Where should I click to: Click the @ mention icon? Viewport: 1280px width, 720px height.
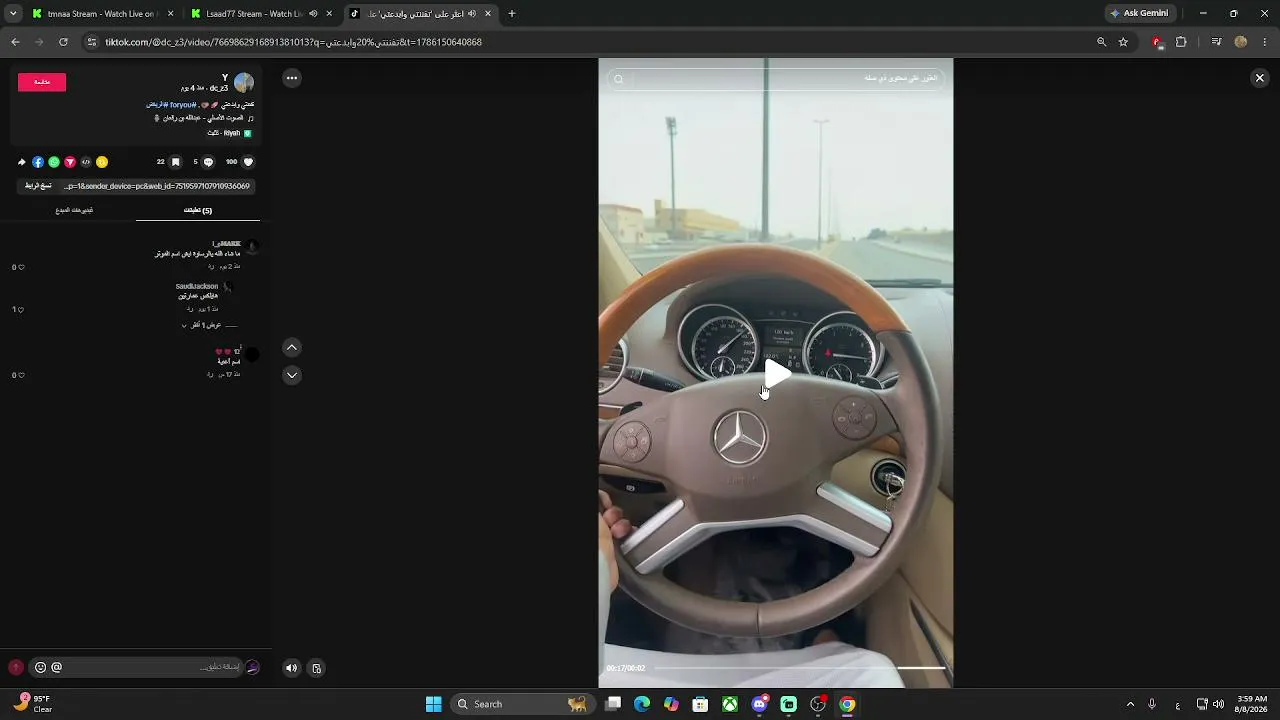[x=56, y=667]
